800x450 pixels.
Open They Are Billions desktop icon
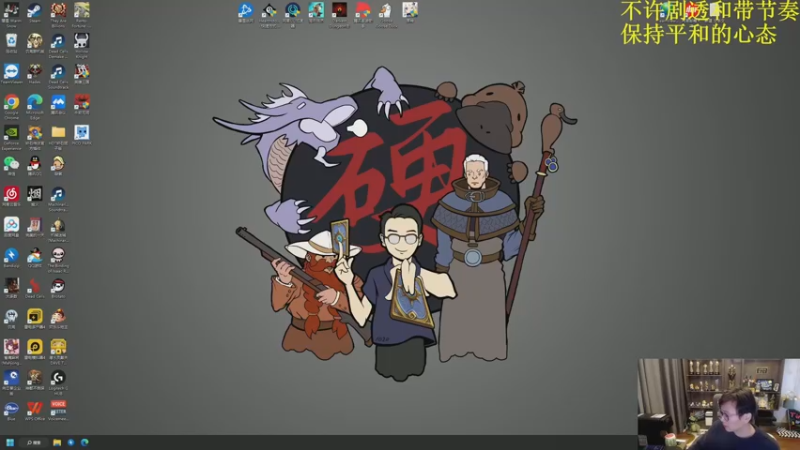(58, 10)
